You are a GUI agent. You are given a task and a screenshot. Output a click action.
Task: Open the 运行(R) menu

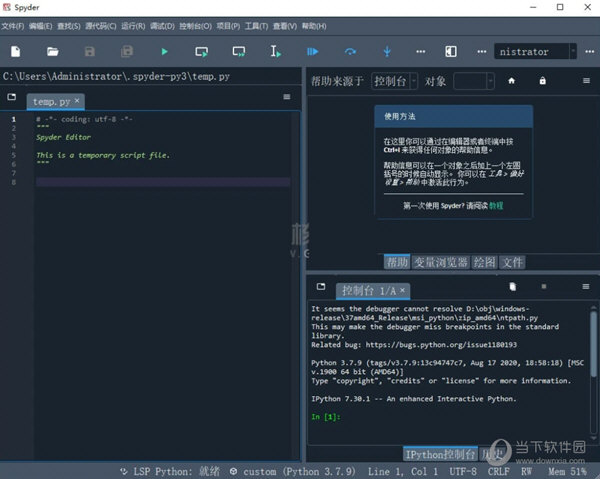133,26
